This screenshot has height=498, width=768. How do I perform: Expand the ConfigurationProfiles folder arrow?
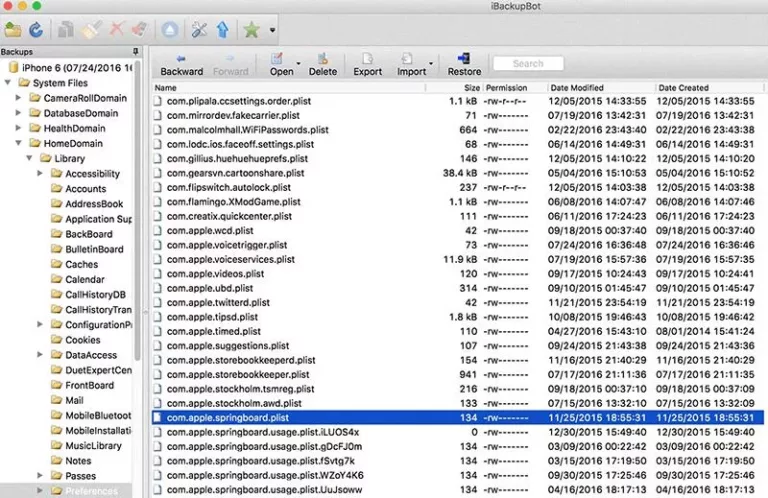[40, 325]
